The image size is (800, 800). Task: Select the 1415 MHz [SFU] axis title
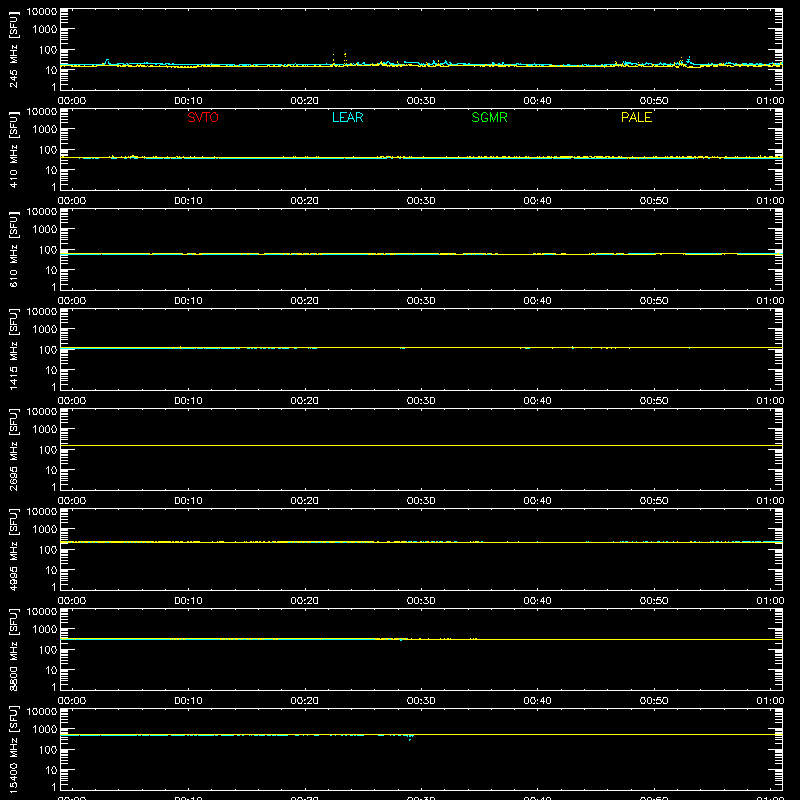tap(14, 349)
